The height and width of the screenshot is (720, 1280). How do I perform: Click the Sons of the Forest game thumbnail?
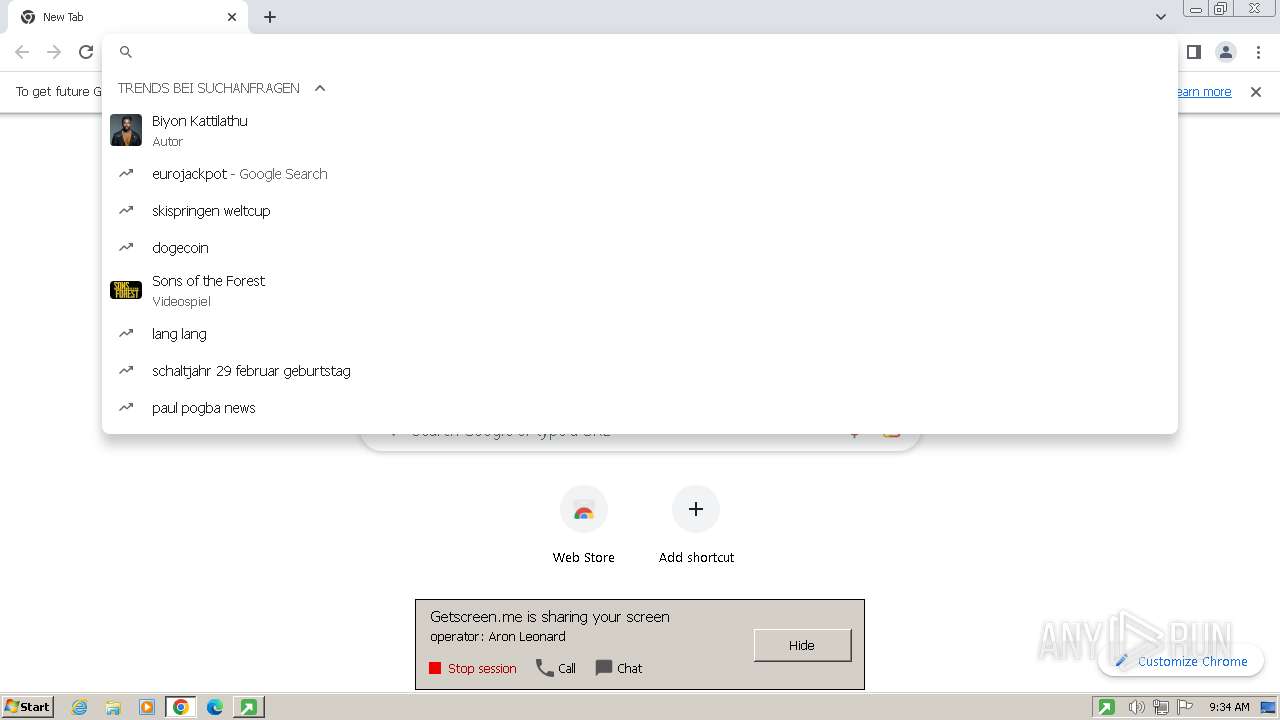tap(126, 290)
